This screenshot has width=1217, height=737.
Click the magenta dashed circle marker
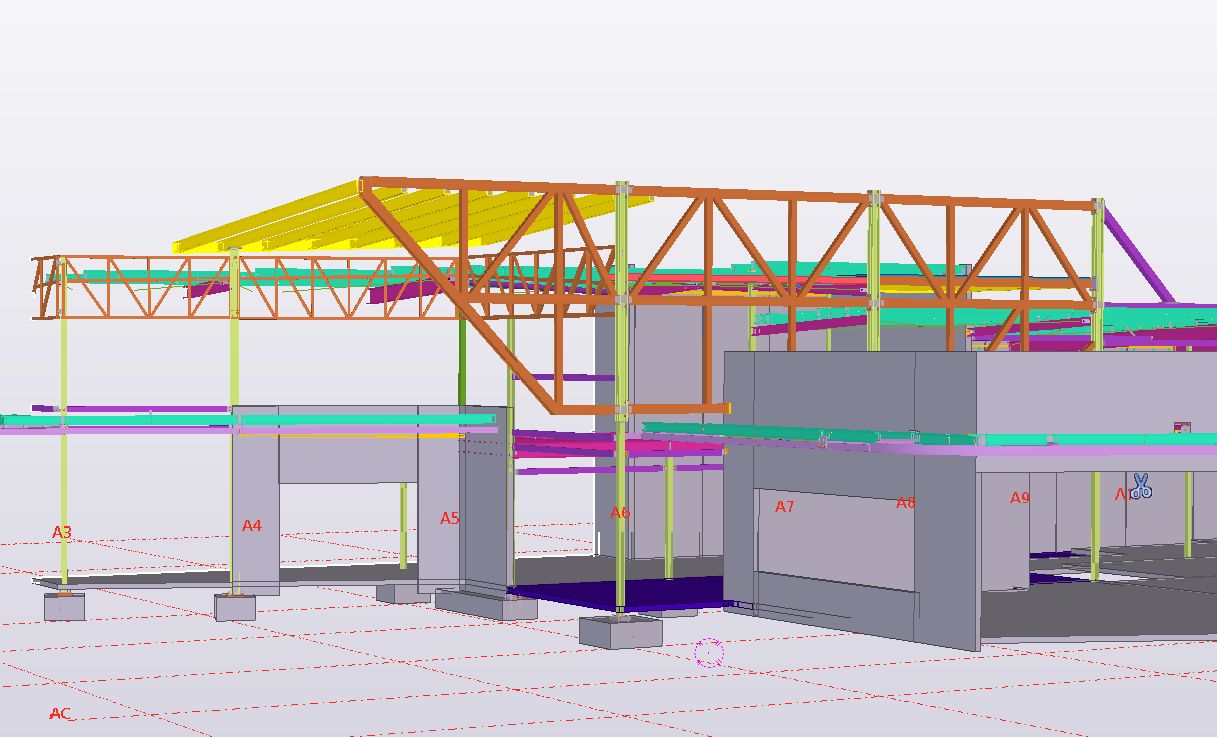pos(709,653)
